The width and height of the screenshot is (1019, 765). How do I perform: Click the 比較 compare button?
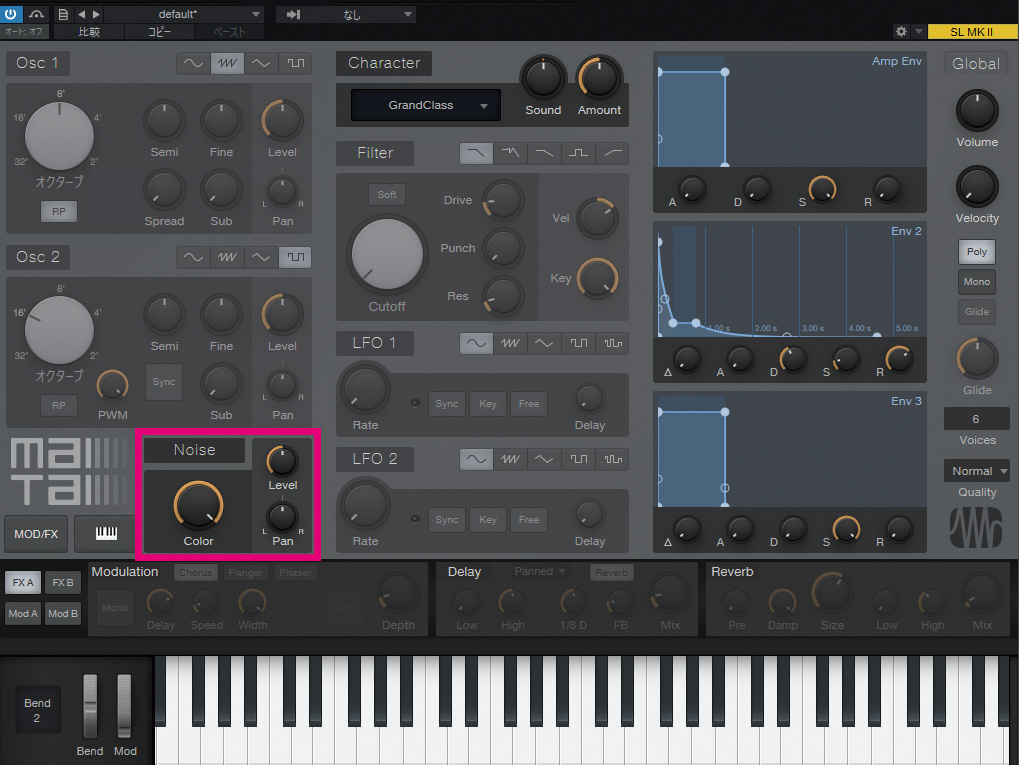point(89,32)
